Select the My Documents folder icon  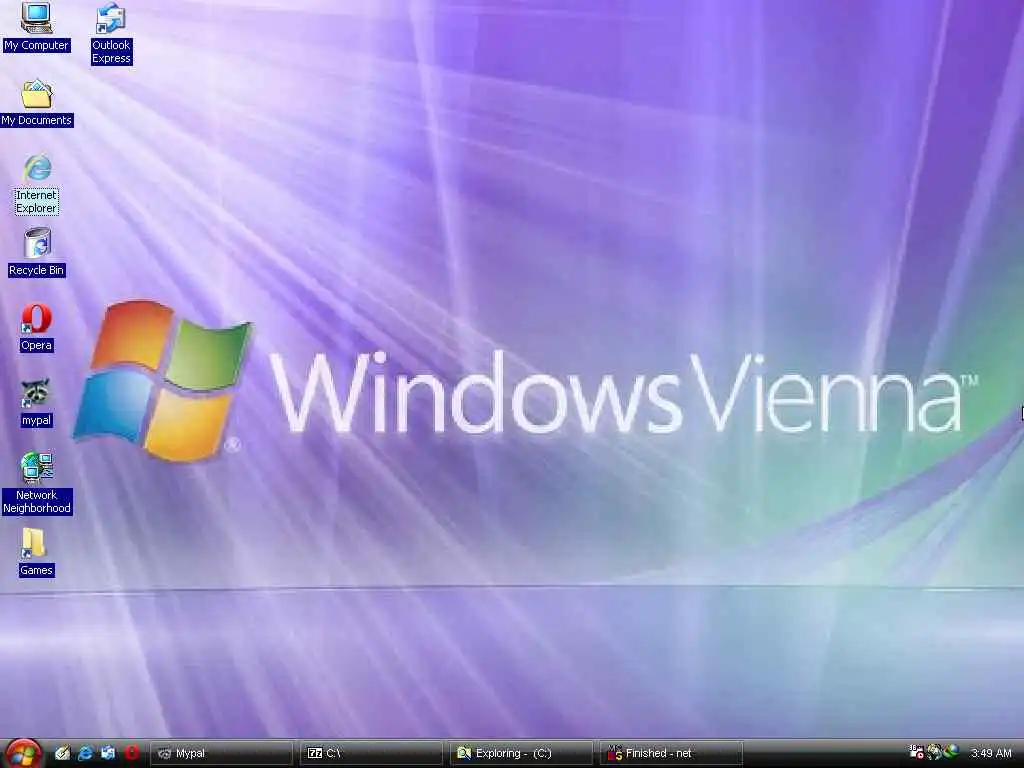tap(37, 103)
